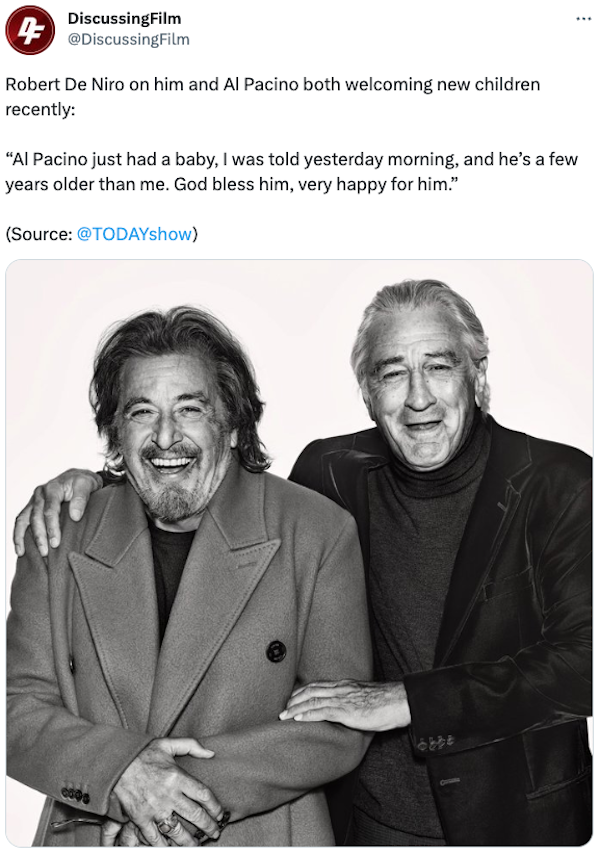Open the @TODAYshow source mention

click(134, 234)
